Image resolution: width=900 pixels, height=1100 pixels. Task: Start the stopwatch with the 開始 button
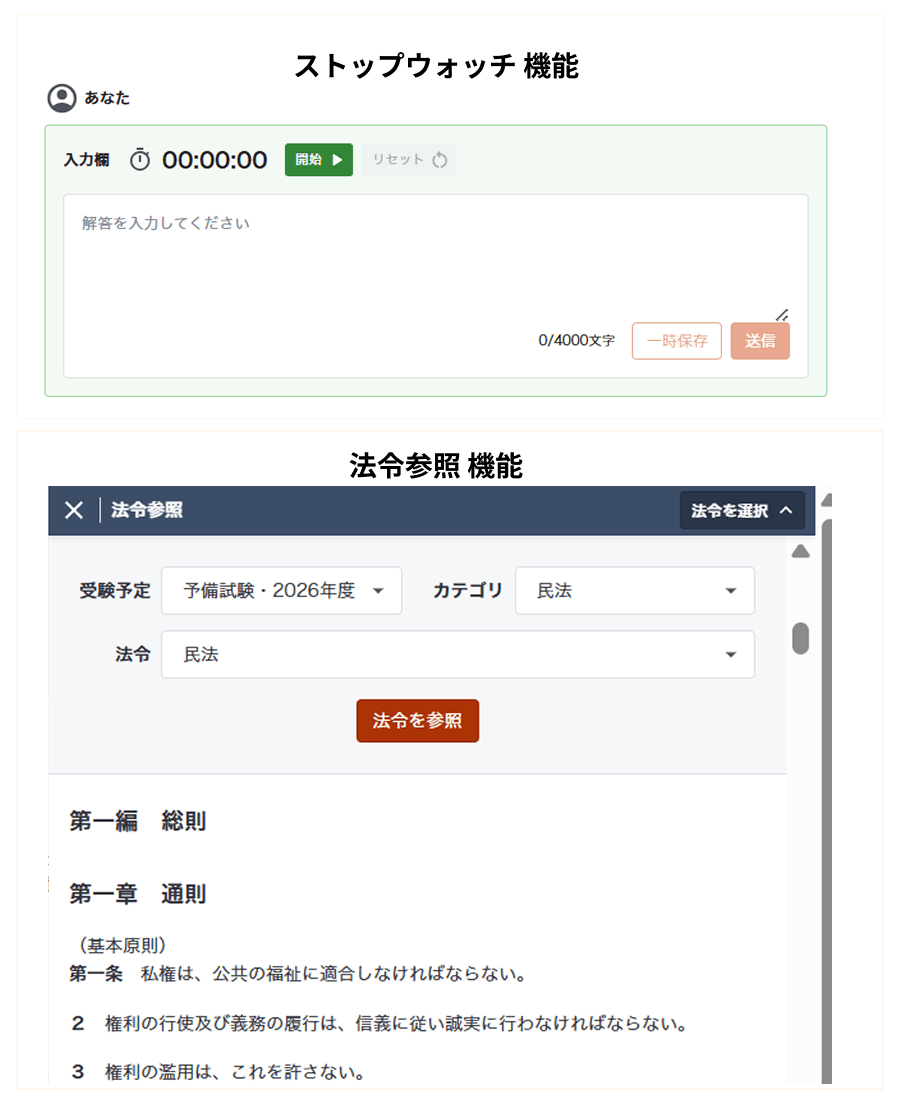318,160
